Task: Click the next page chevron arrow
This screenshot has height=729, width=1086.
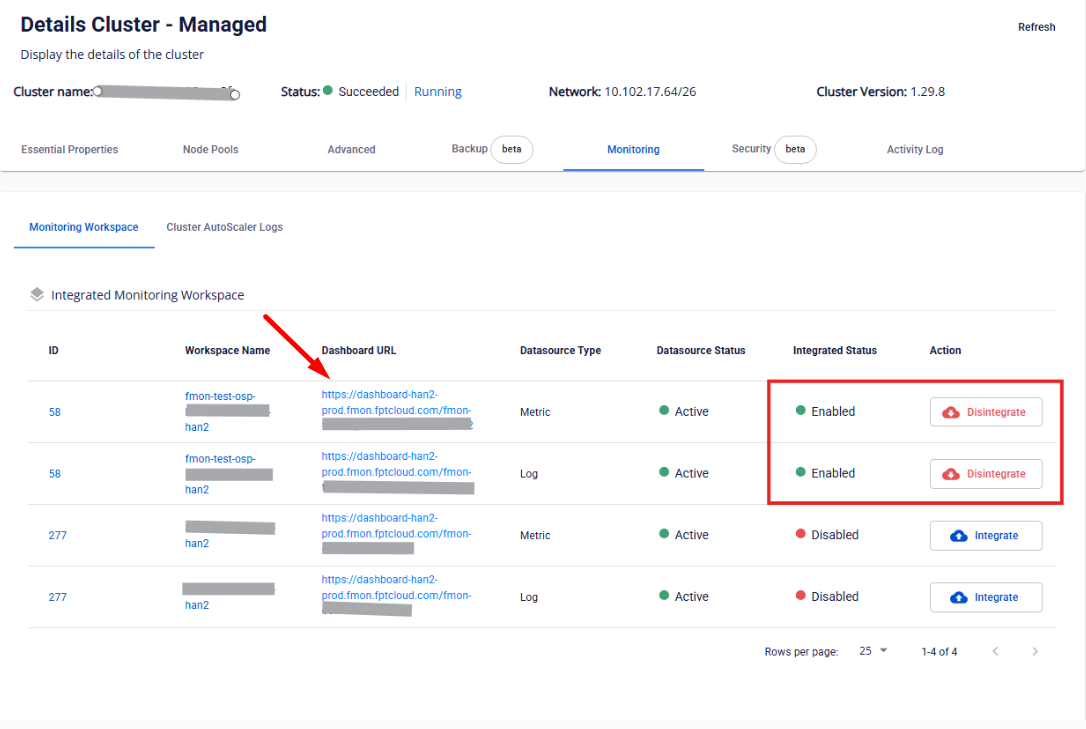Action: tap(1035, 651)
